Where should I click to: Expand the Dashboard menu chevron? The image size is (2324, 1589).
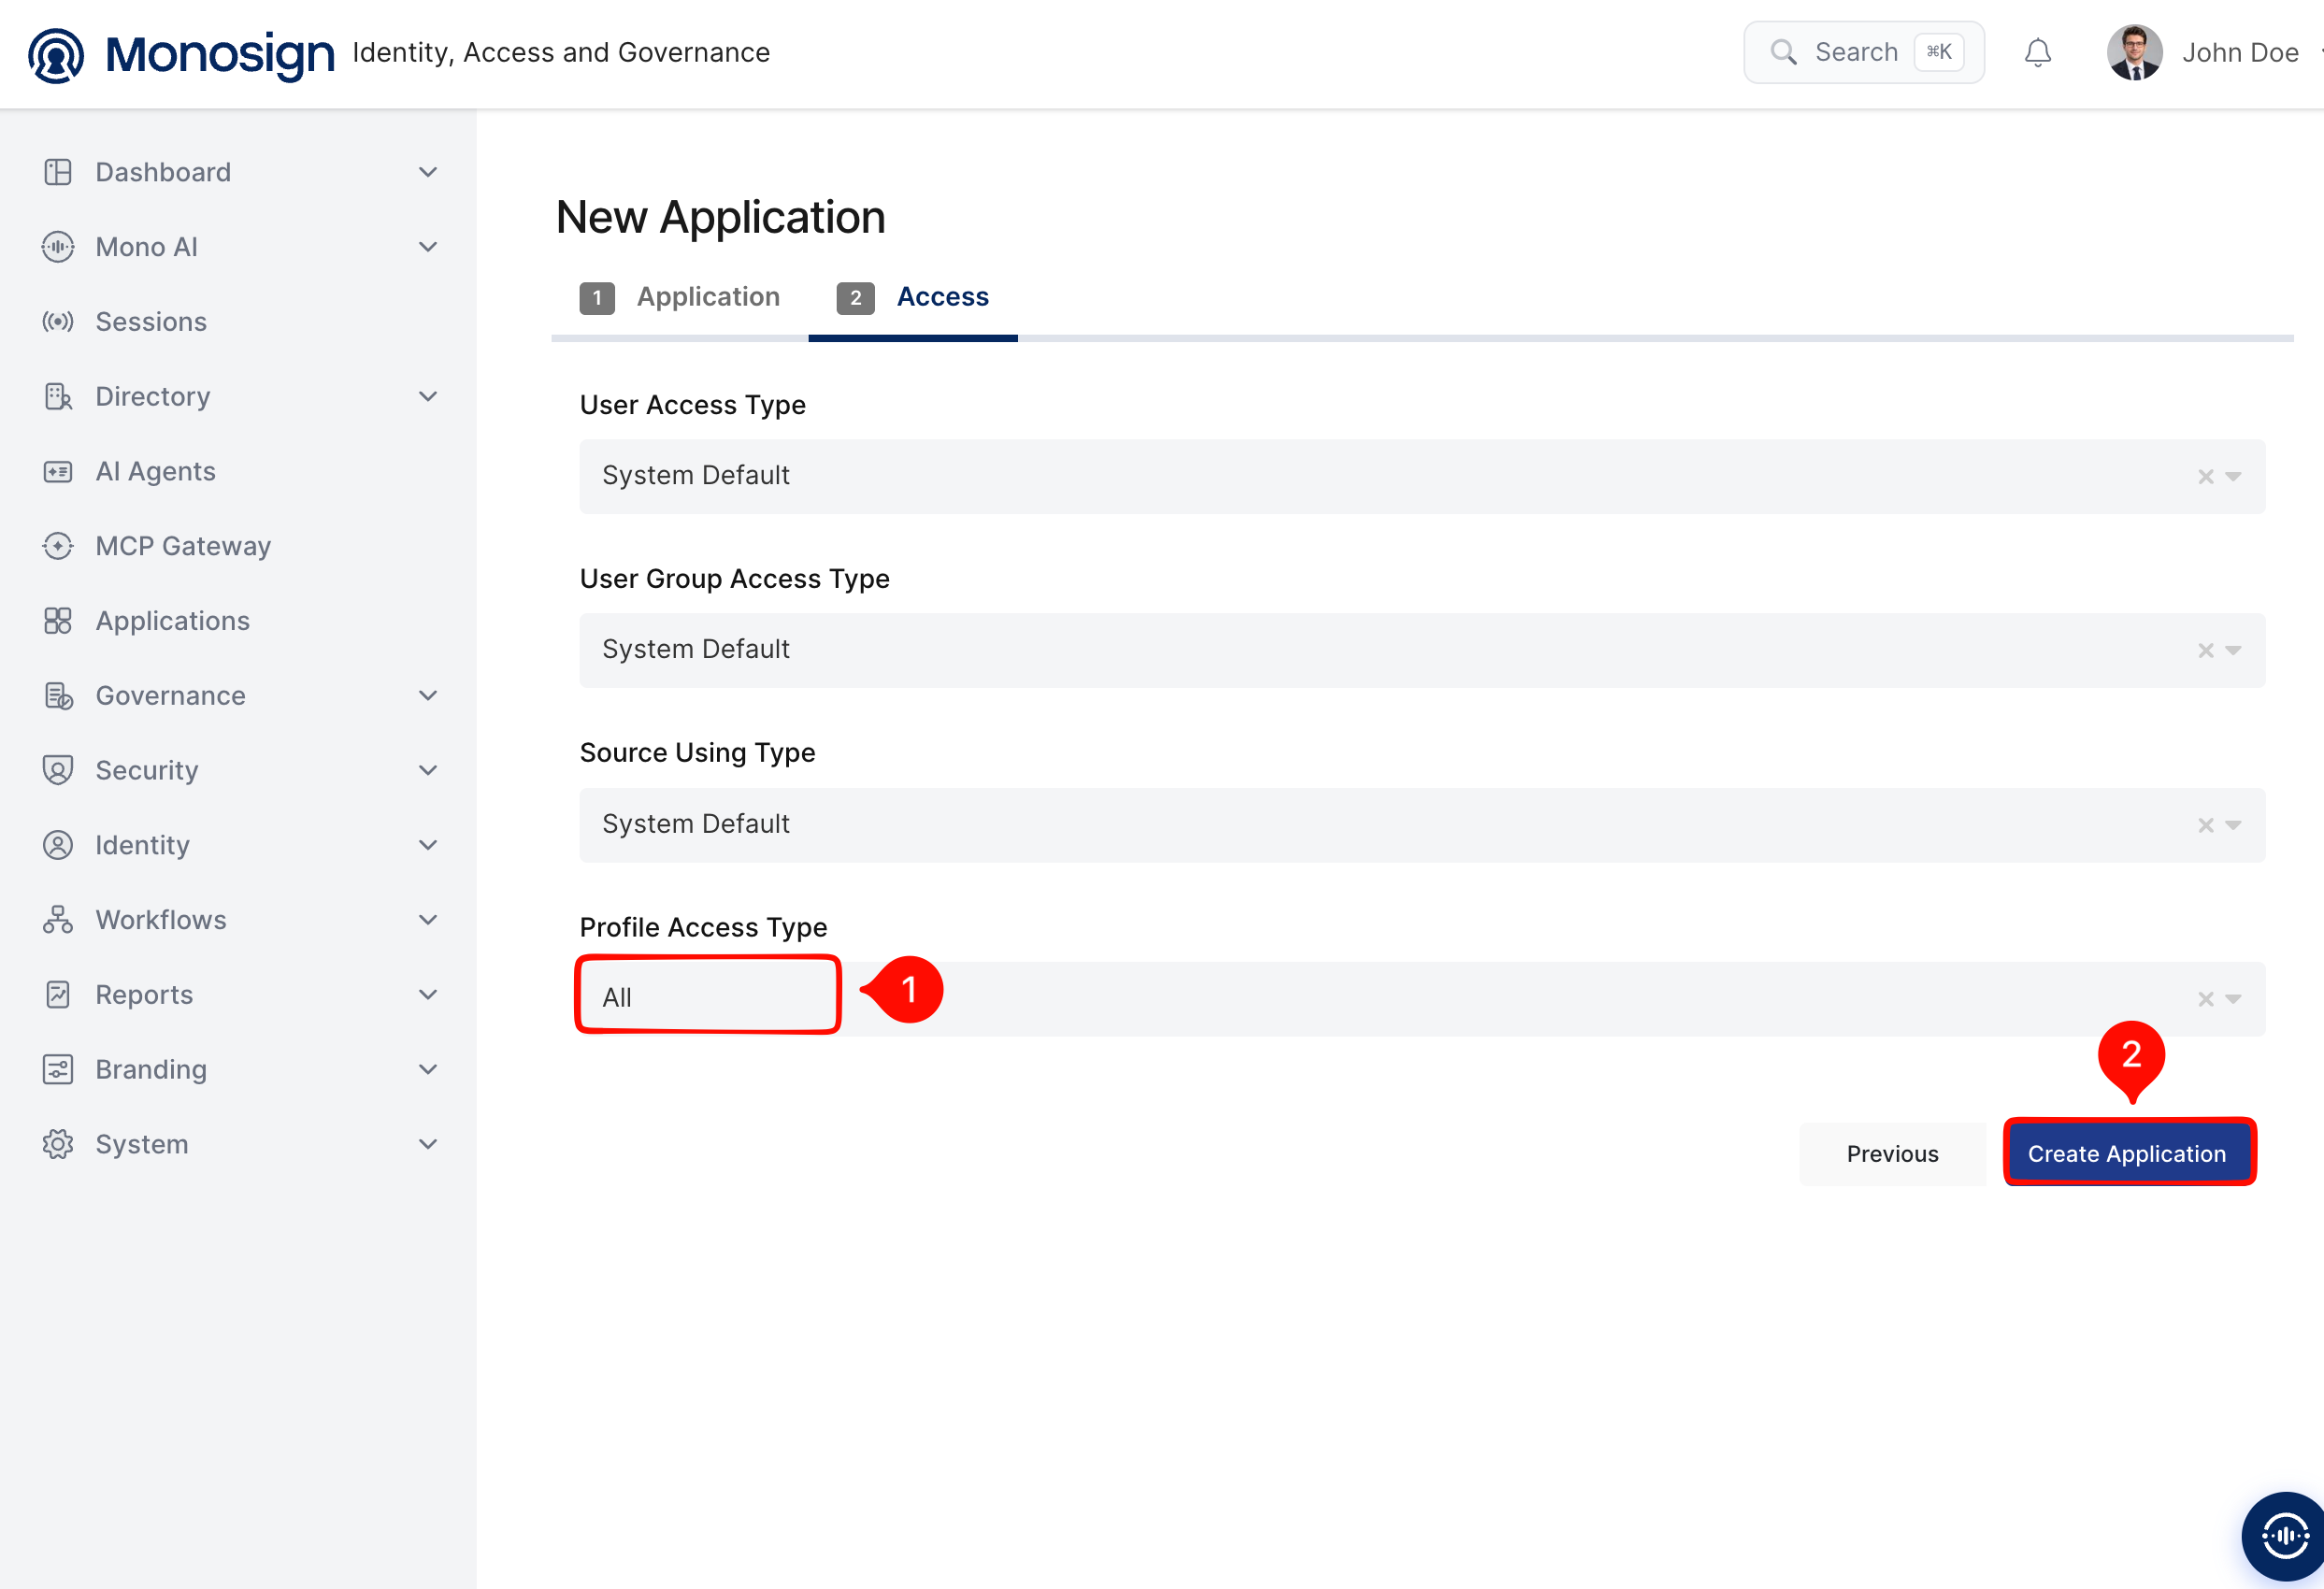click(x=428, y=172)
